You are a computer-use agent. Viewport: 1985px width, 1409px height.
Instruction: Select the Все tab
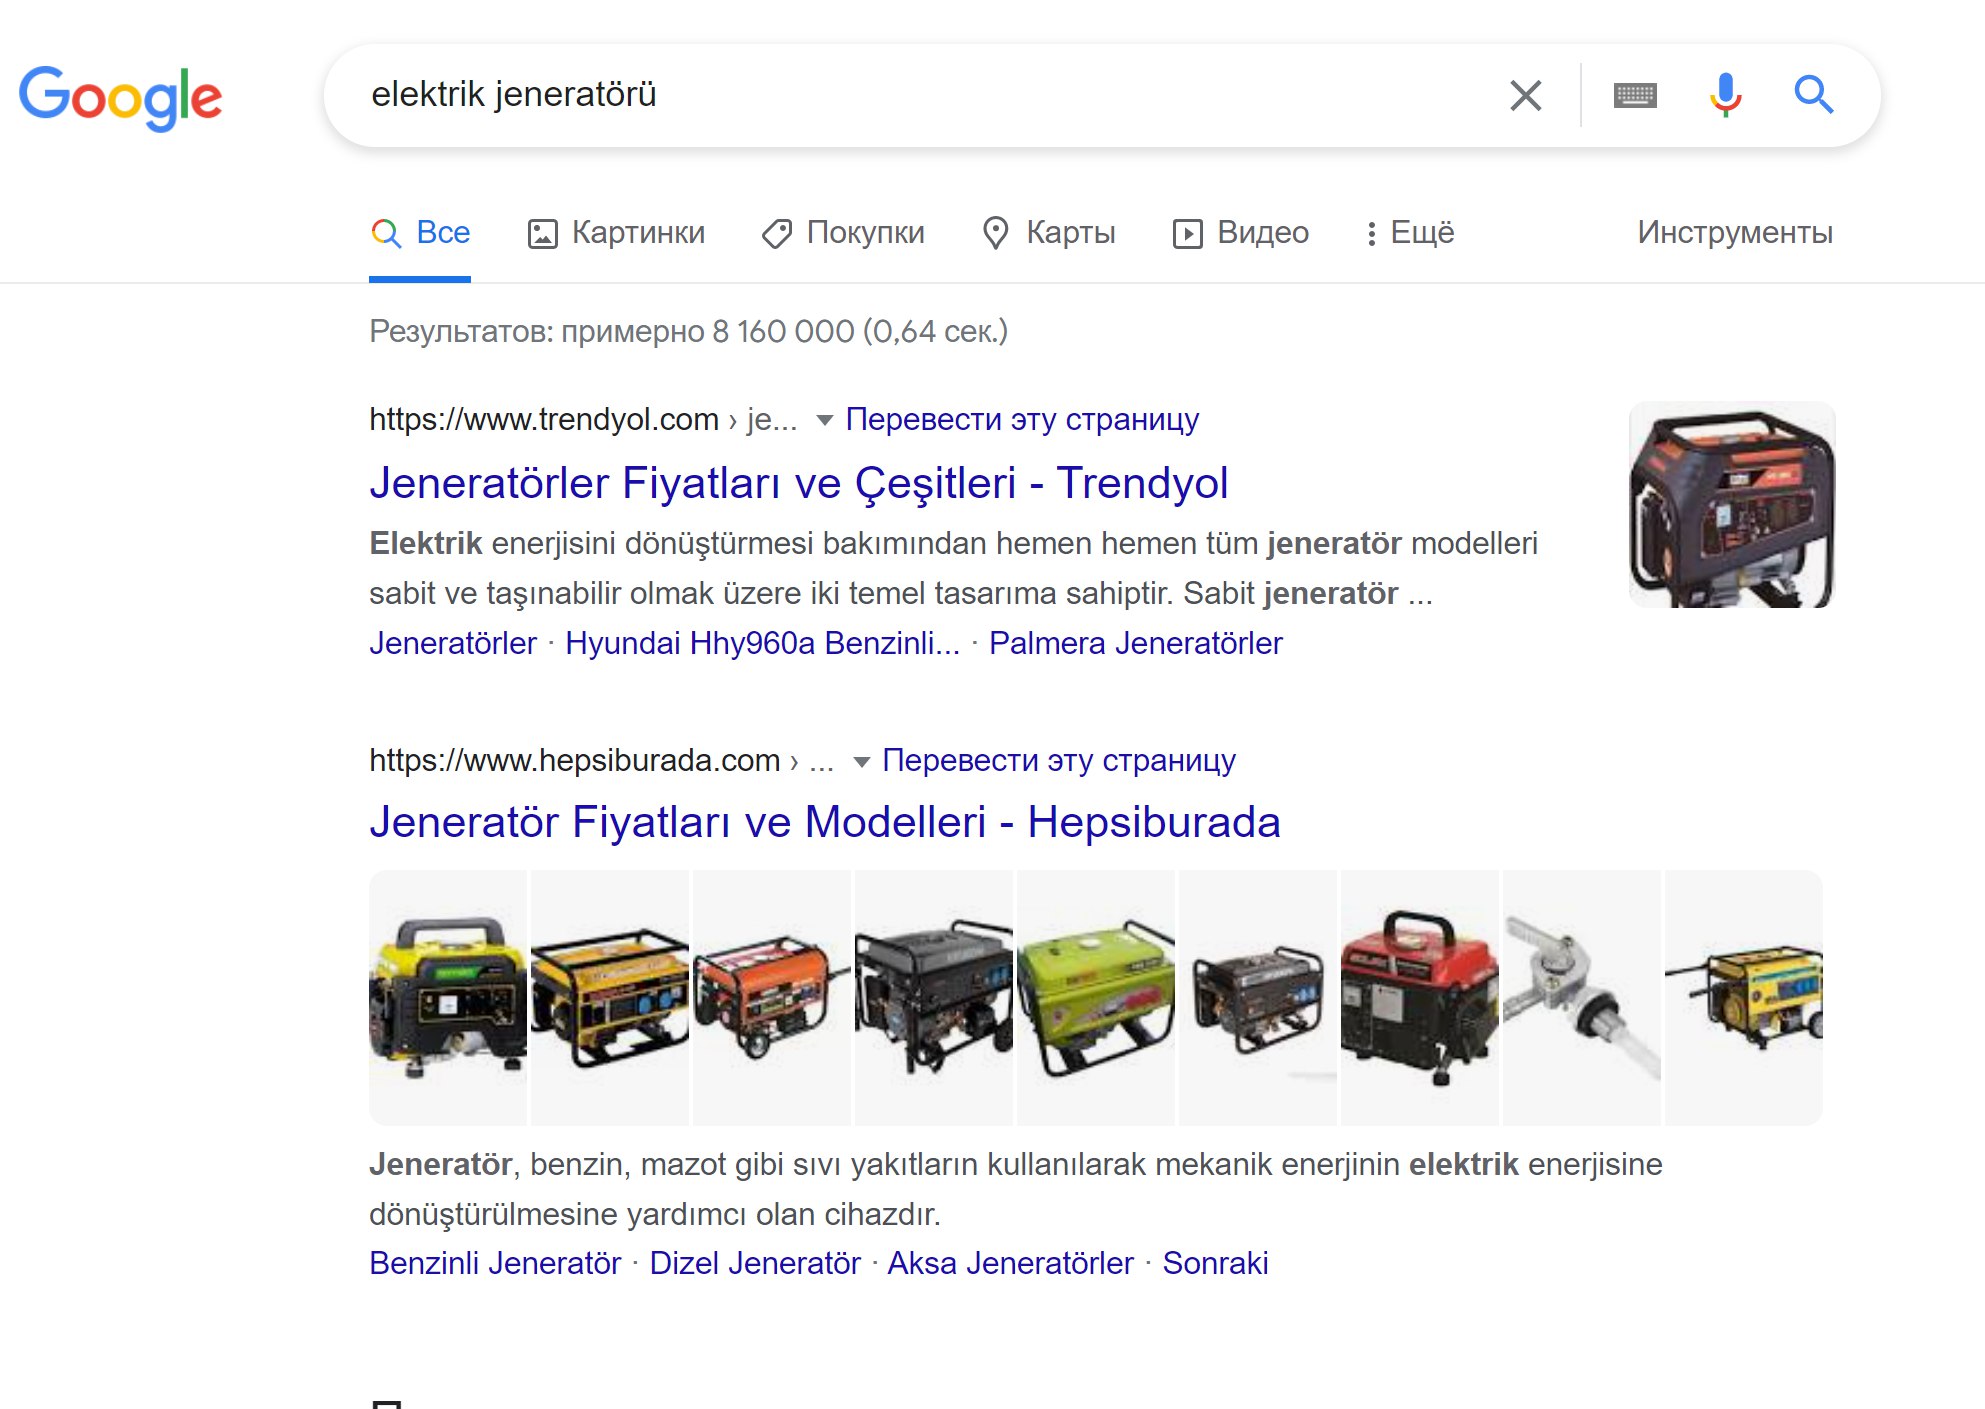[420, 232]
